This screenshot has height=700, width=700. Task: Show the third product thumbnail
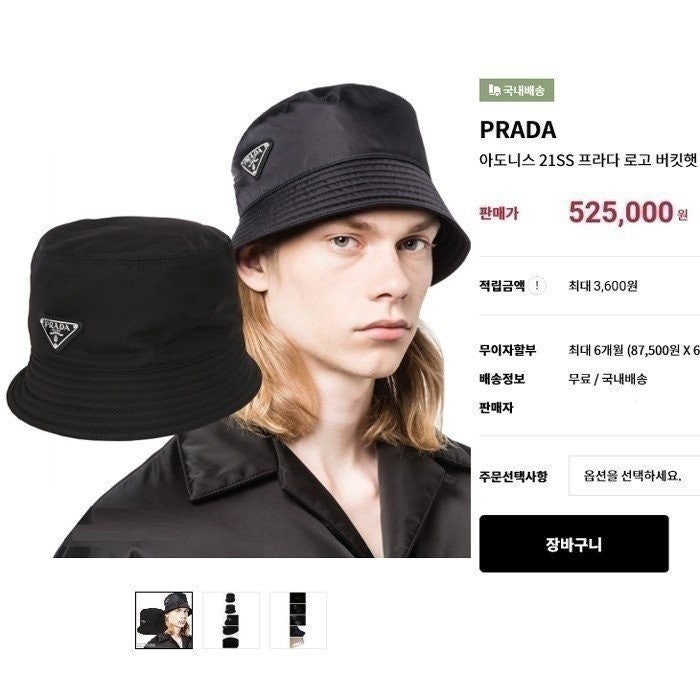(298, 620)
